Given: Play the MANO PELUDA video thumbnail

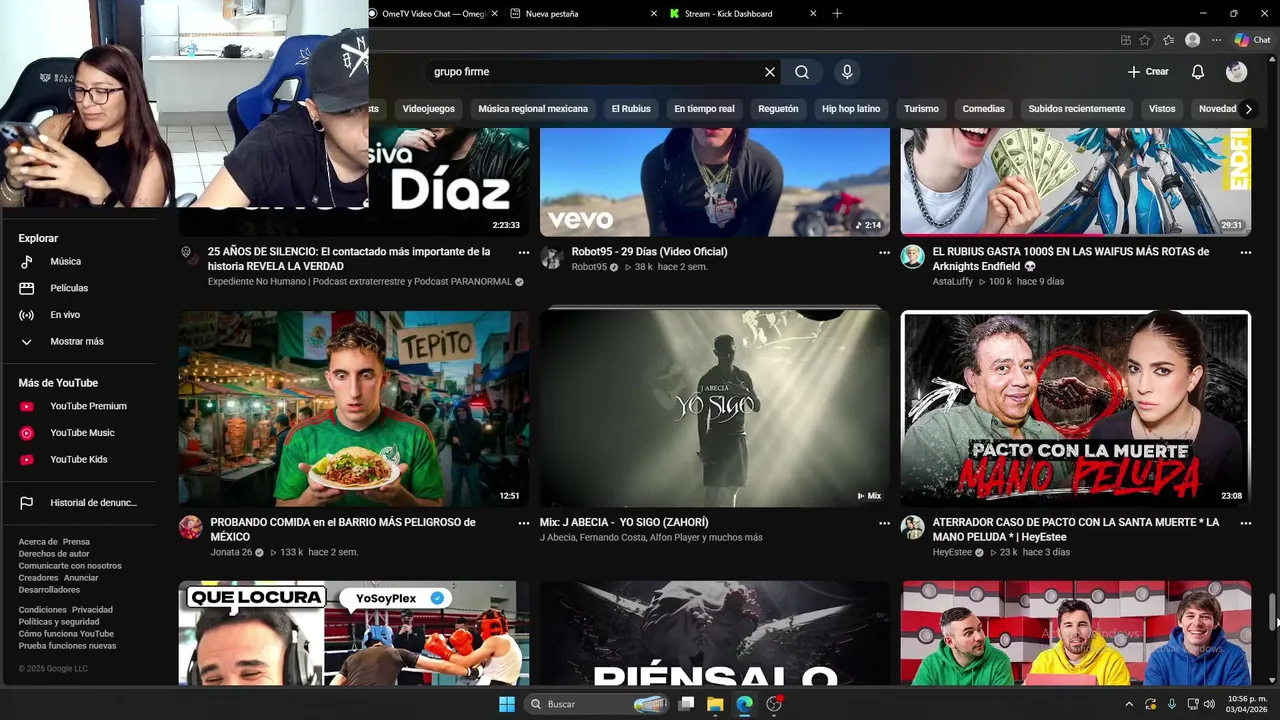Looking at the screenshot, I should pos(1076,408).
